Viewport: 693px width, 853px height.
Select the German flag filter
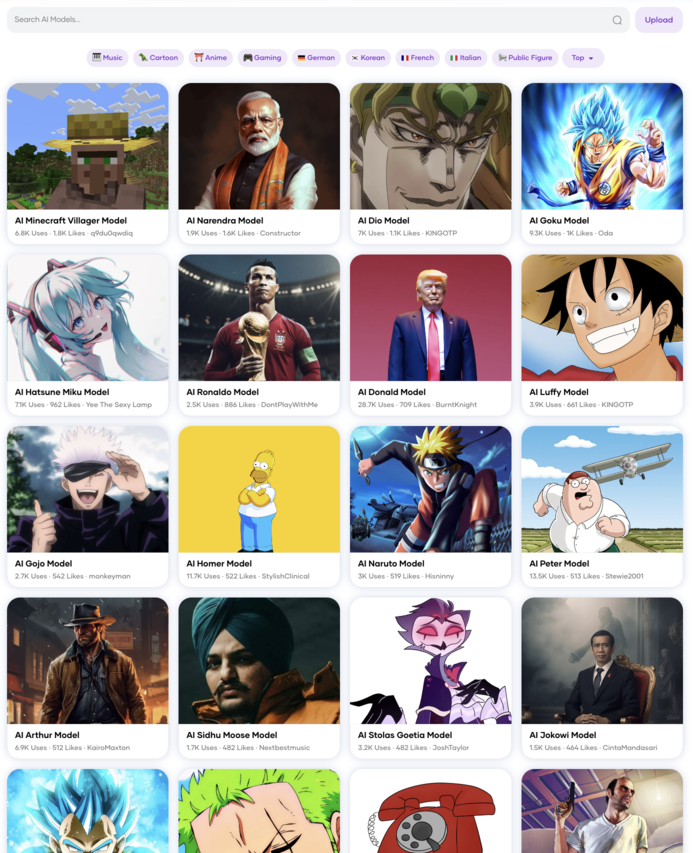click(316, 58)
